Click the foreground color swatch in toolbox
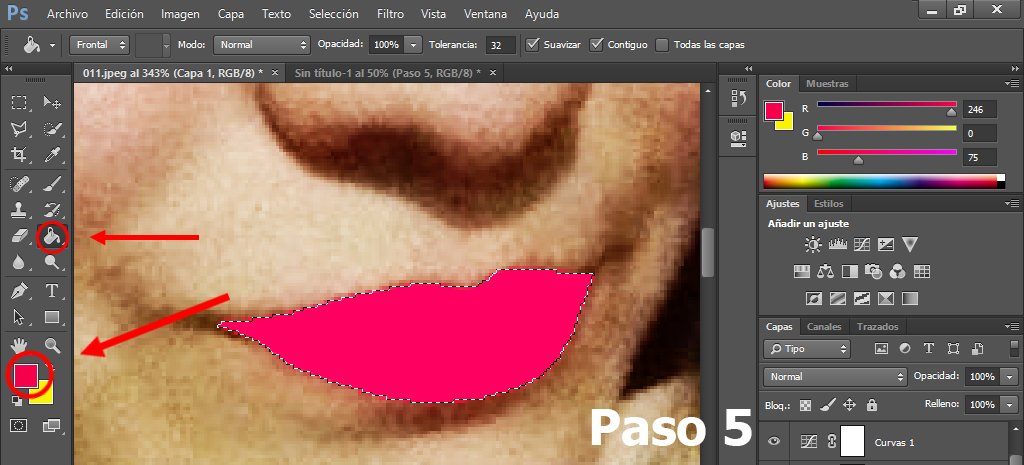1024x465 pixels. point(25,376)
